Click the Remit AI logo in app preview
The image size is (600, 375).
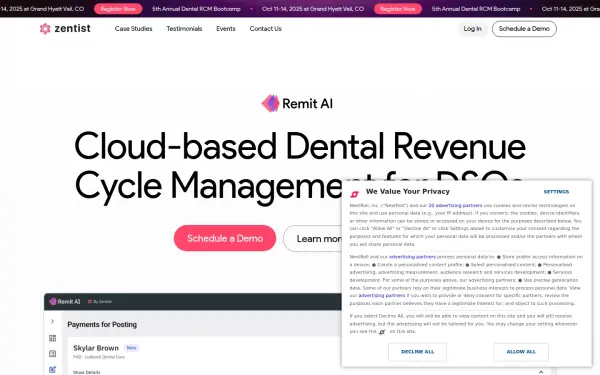tap(65, 302)
